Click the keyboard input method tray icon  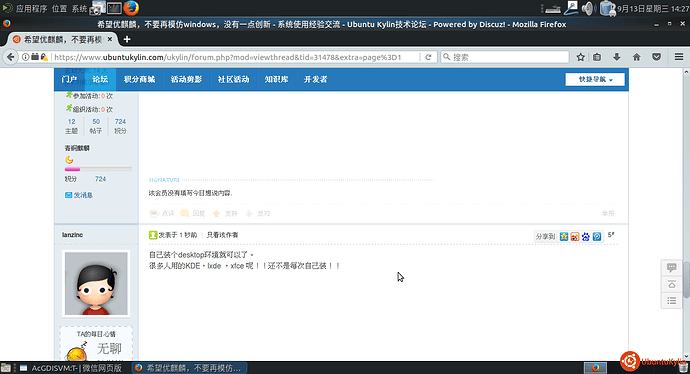(553, 9)
